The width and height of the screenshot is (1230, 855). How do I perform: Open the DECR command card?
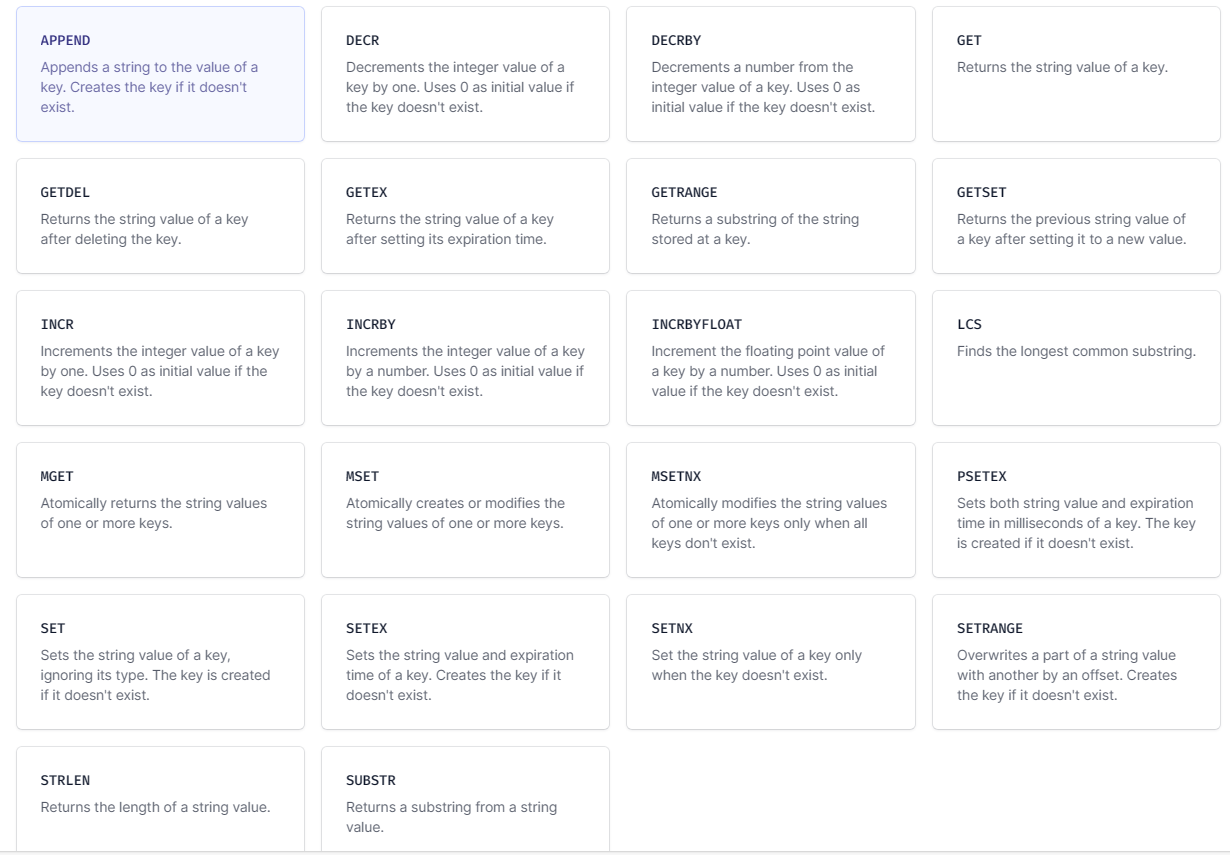[465, 74]
